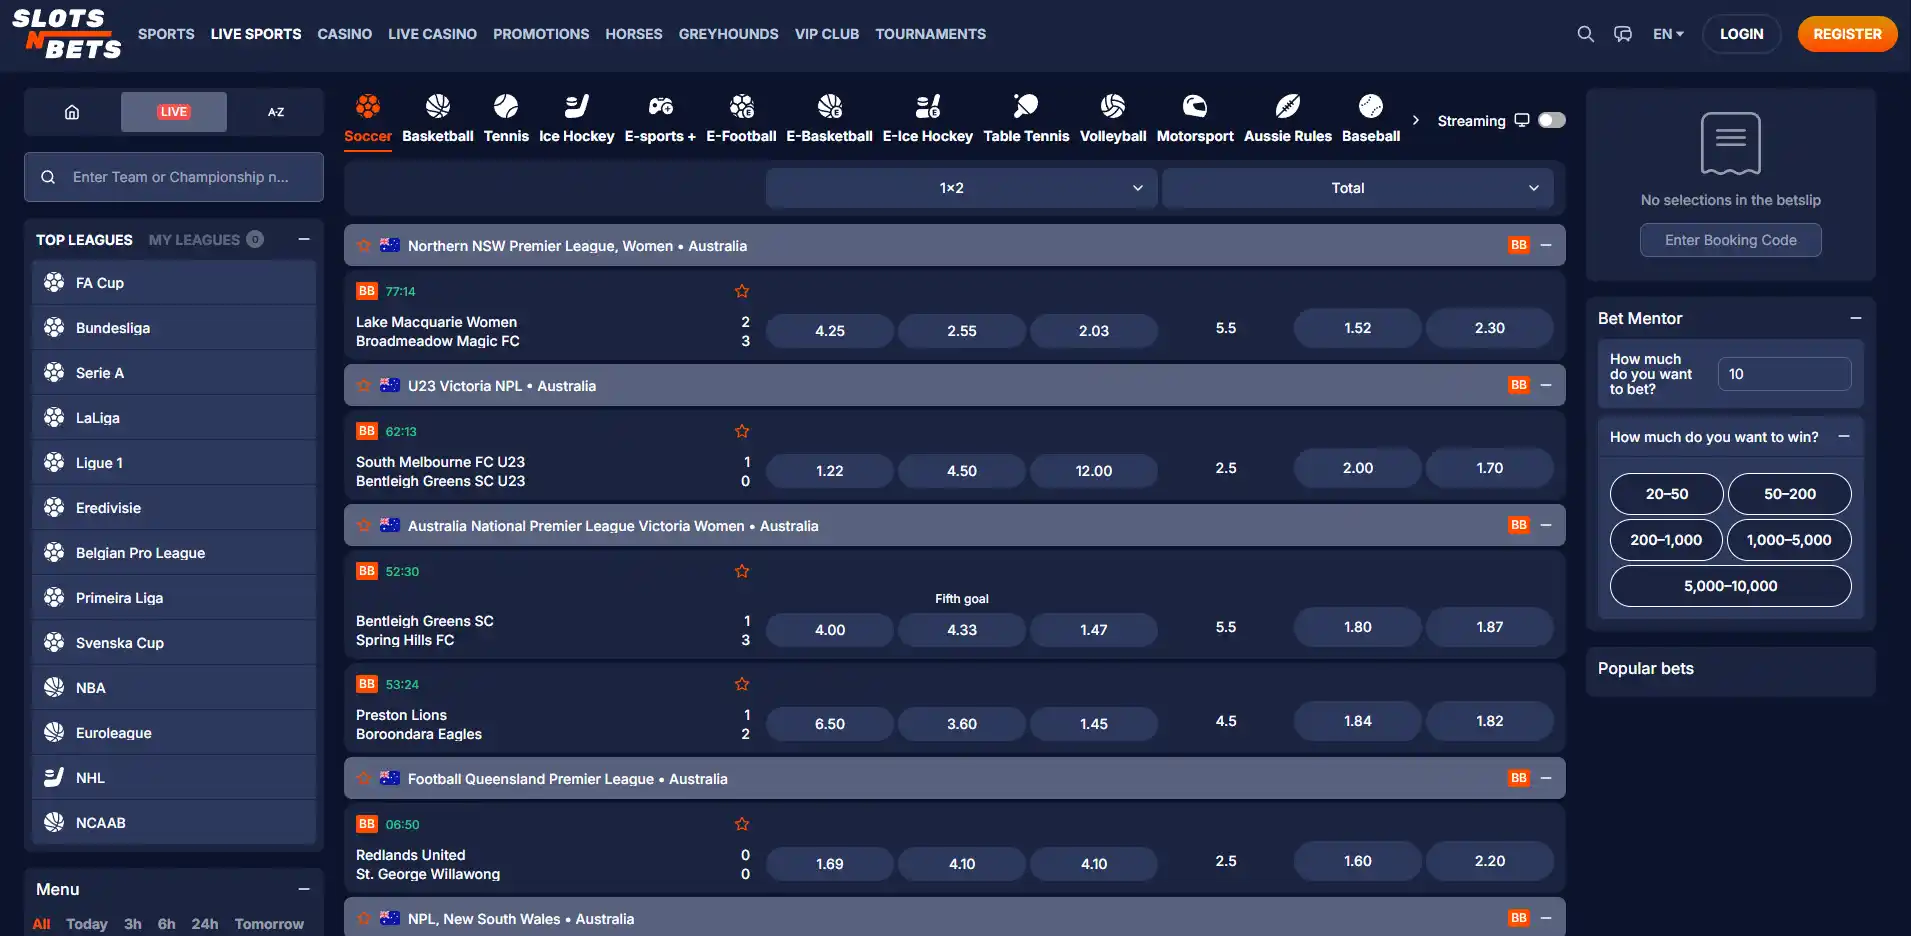The width and height of the screenshot is (1911, 936).
Task: Collapse the Bet Mentor panel
Action: tap(1856, 318)
